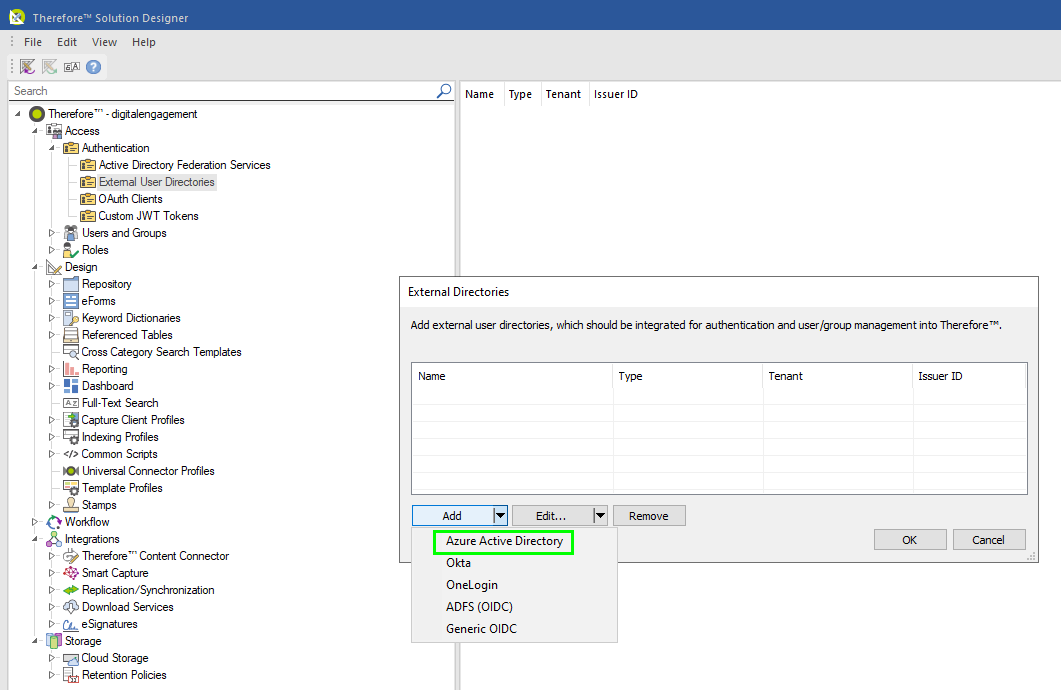The width and height of the screenshot is (1061, 690).
Task: Open the Help menu
Action: [143, 42]
